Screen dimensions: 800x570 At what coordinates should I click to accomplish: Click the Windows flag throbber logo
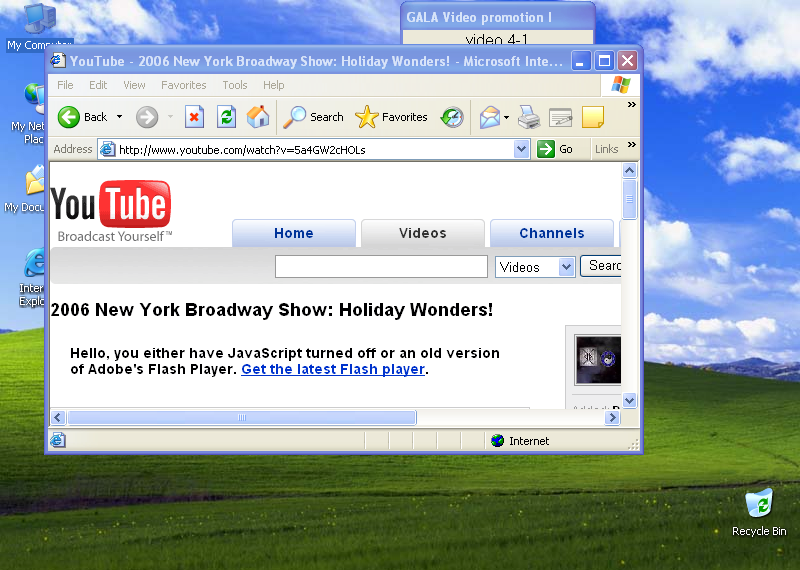click(620, 85)
